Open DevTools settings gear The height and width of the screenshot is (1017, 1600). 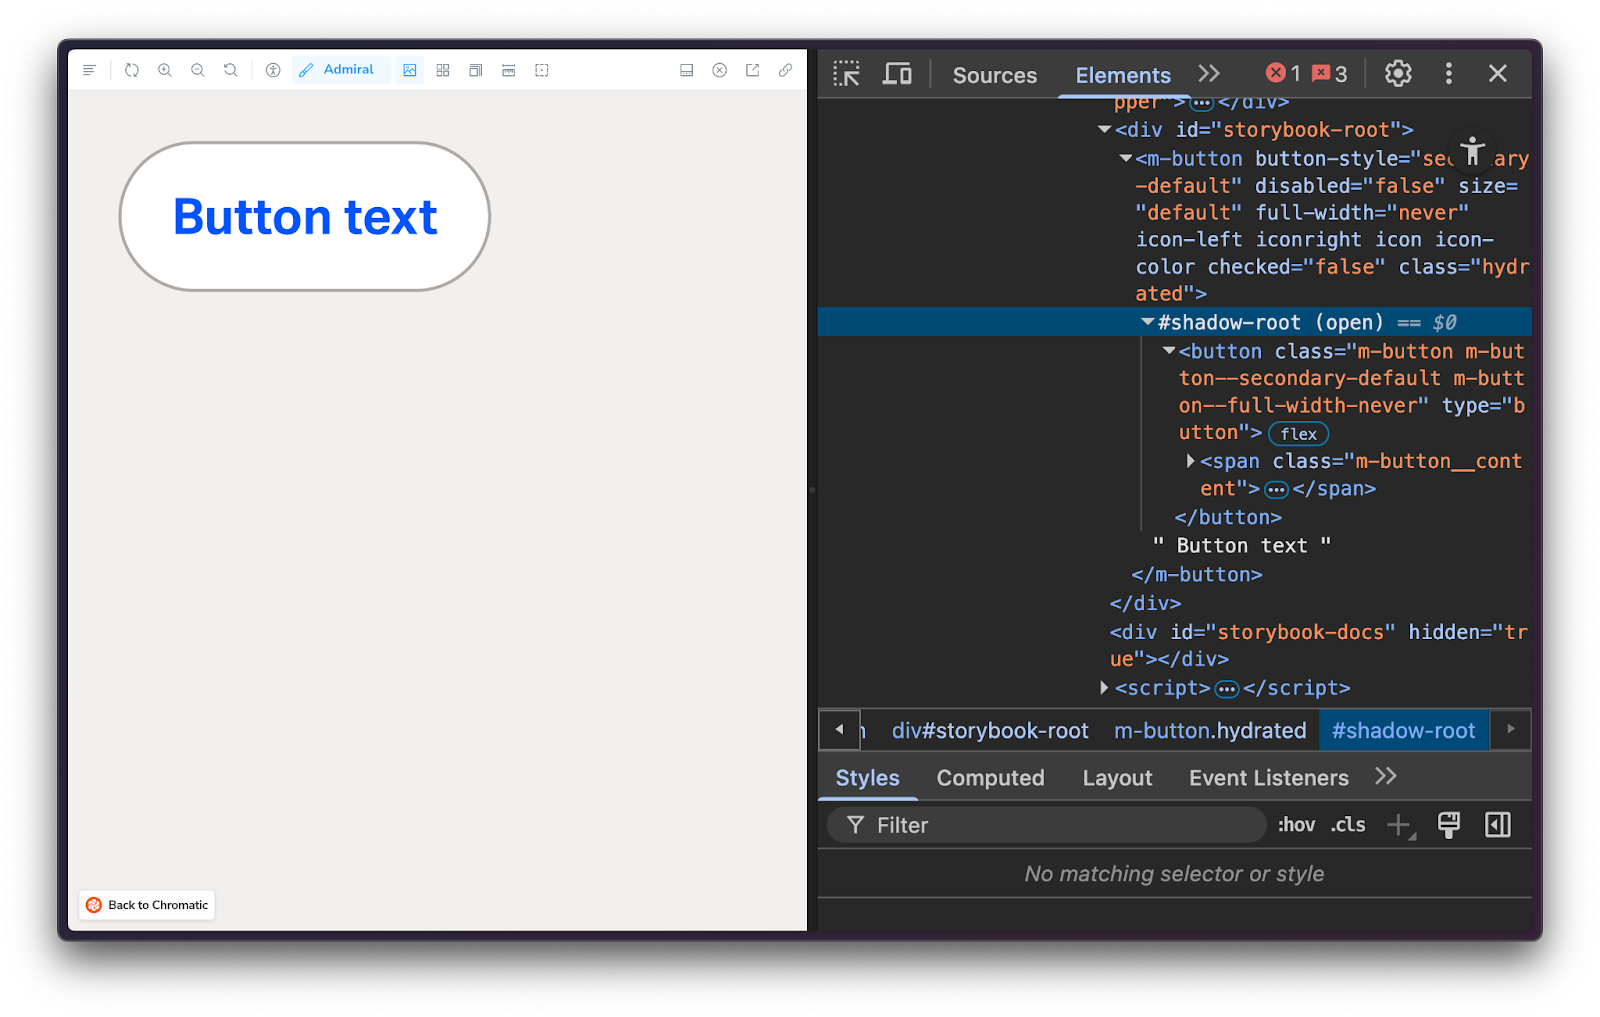(1397, 73)
